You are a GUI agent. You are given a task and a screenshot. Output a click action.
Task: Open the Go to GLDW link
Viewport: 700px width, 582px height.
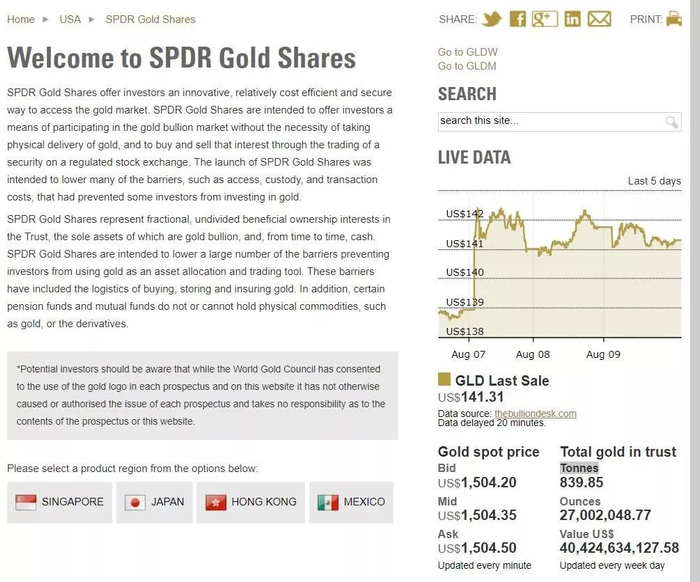tap(468, 52)
